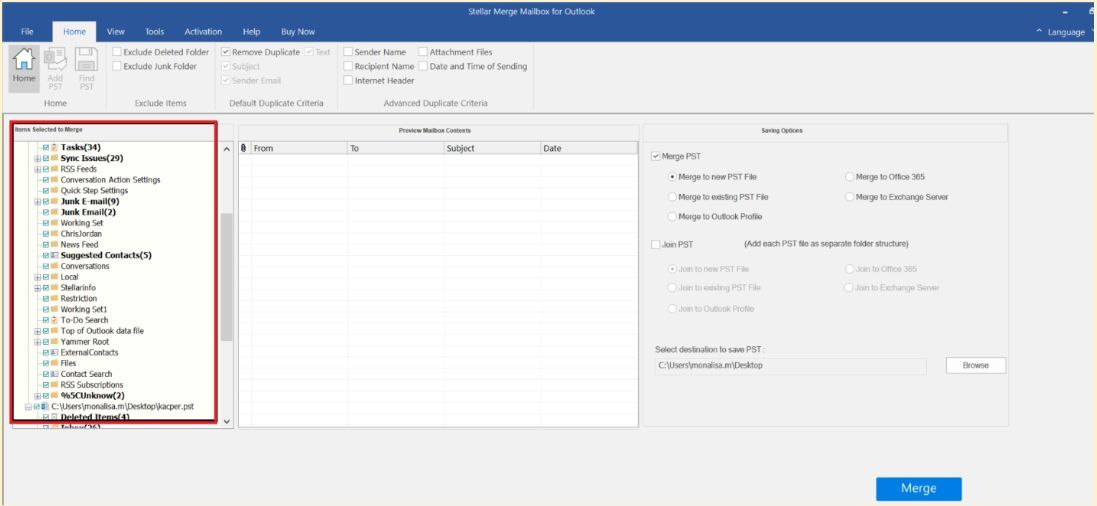Open the File menu
Viewport: 1097px width, 506px height.
click(27, 31)
